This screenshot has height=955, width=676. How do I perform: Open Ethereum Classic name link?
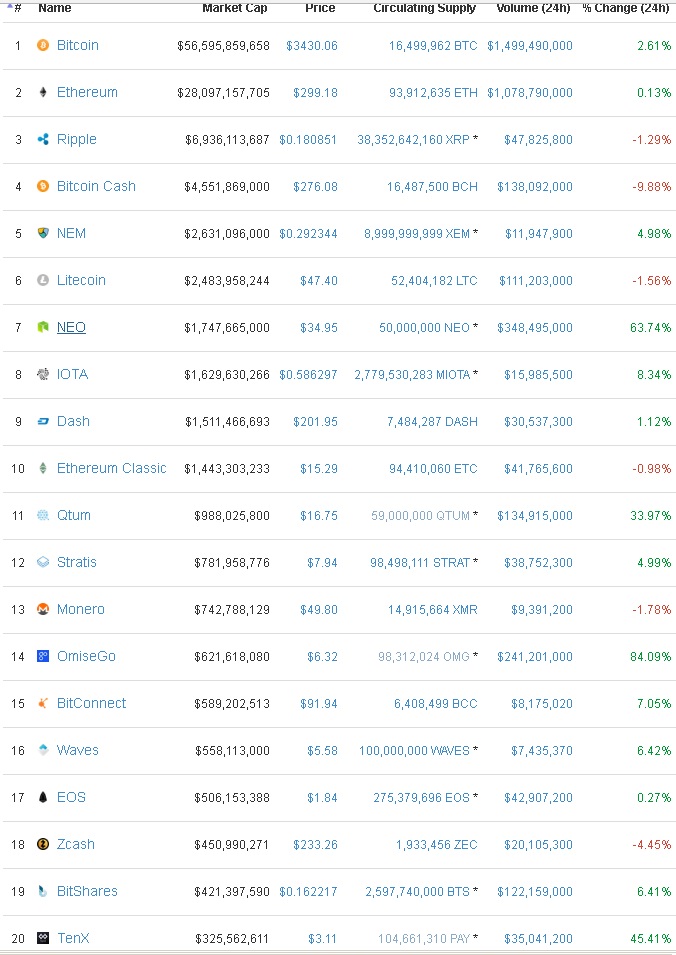coord(111,468)
